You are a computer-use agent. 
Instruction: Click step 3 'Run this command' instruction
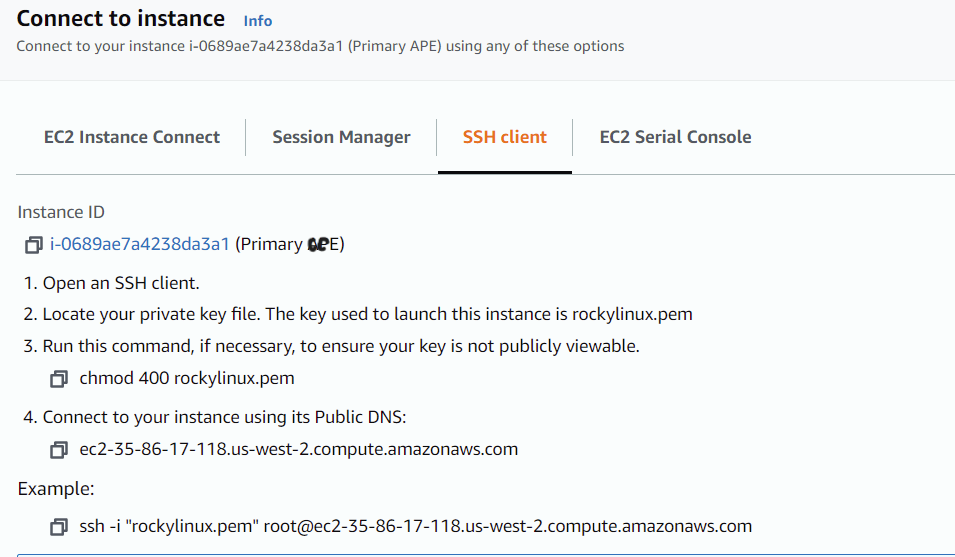pos(331,346)
